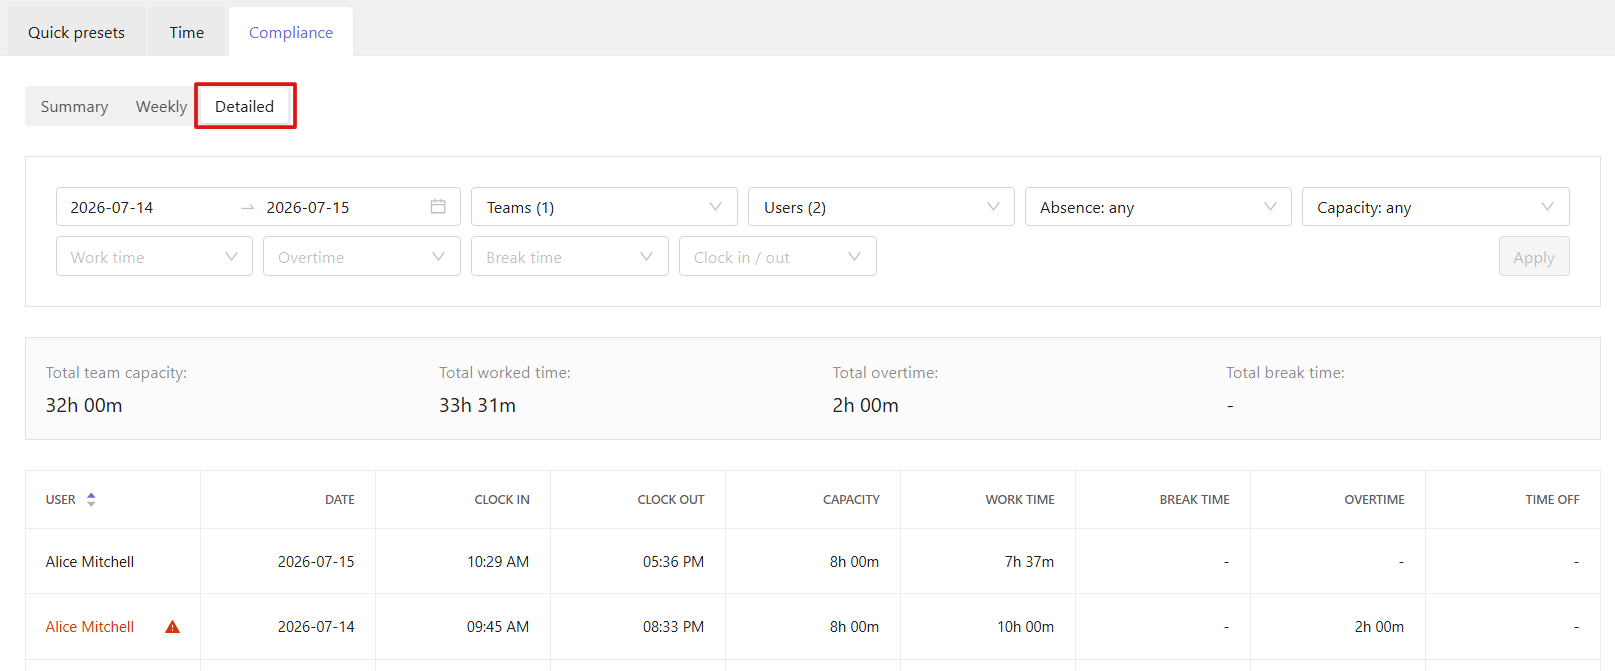
Task: Select Alice Mitchell in the 2026-07-15 row
Action: click(x=90, y=562)
